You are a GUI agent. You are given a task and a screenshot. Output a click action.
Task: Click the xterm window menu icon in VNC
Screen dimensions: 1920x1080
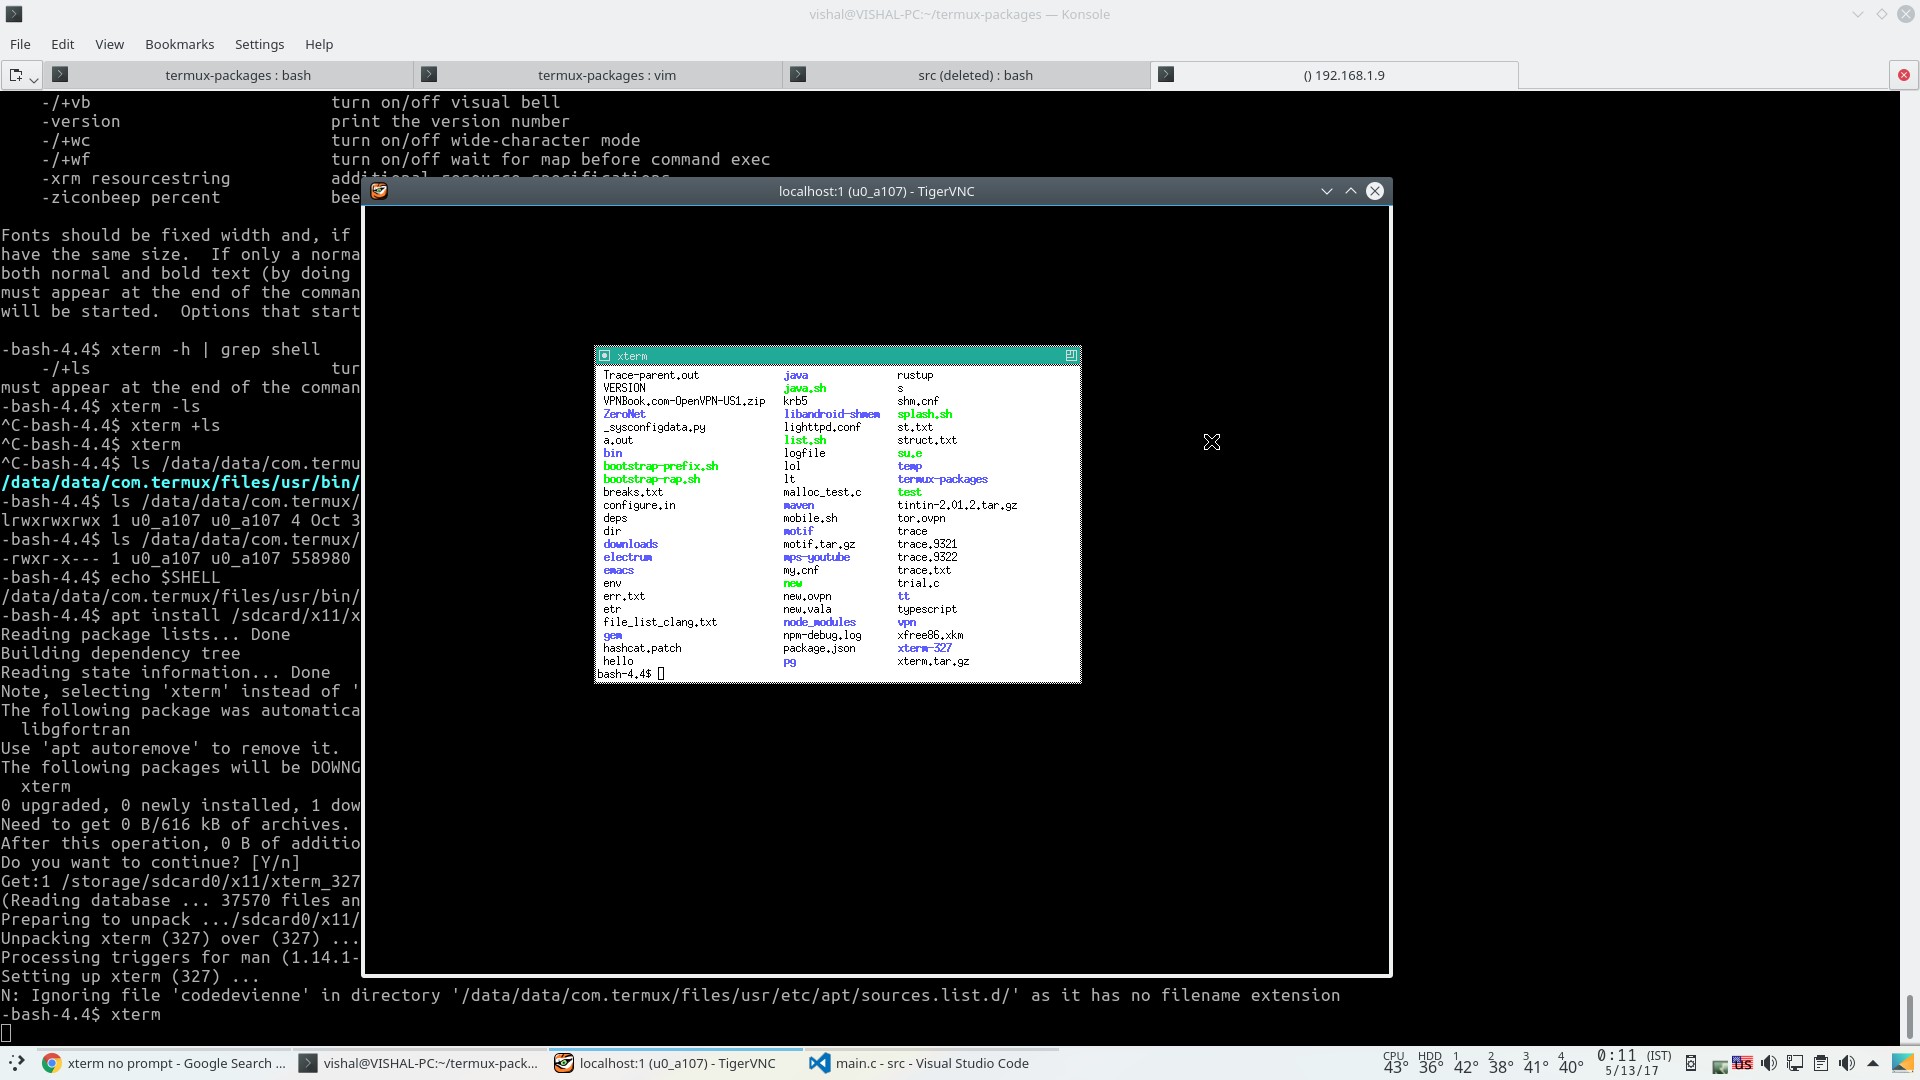pyautogui.click(x=604, y=355)
